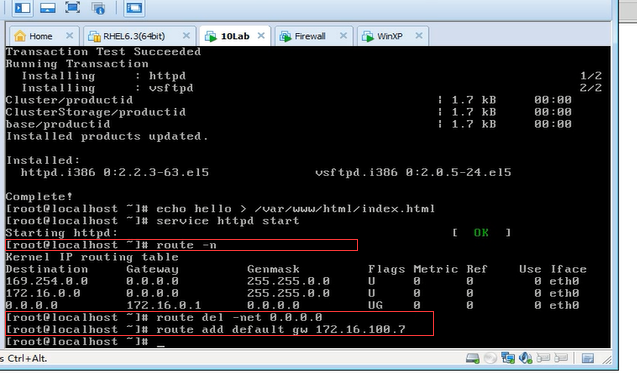Click 'Kernel IP routing table' heading

(x=92, y=257)
